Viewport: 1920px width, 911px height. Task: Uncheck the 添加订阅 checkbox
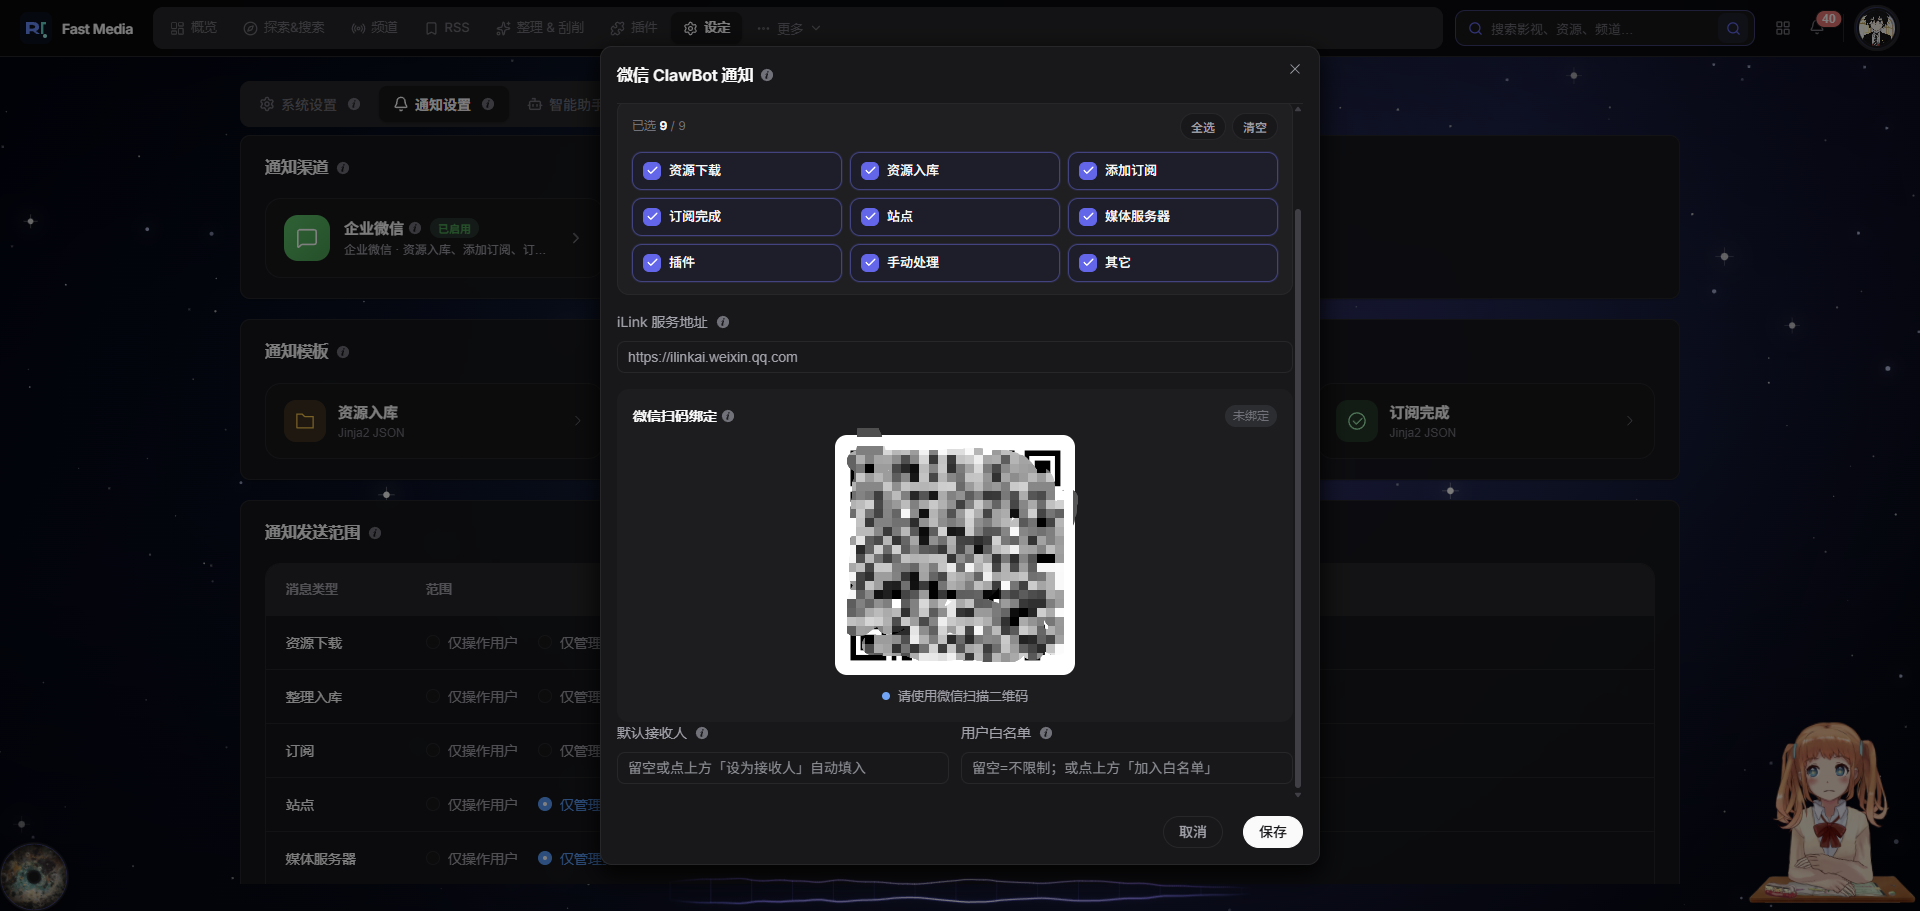pos(1088,171)
